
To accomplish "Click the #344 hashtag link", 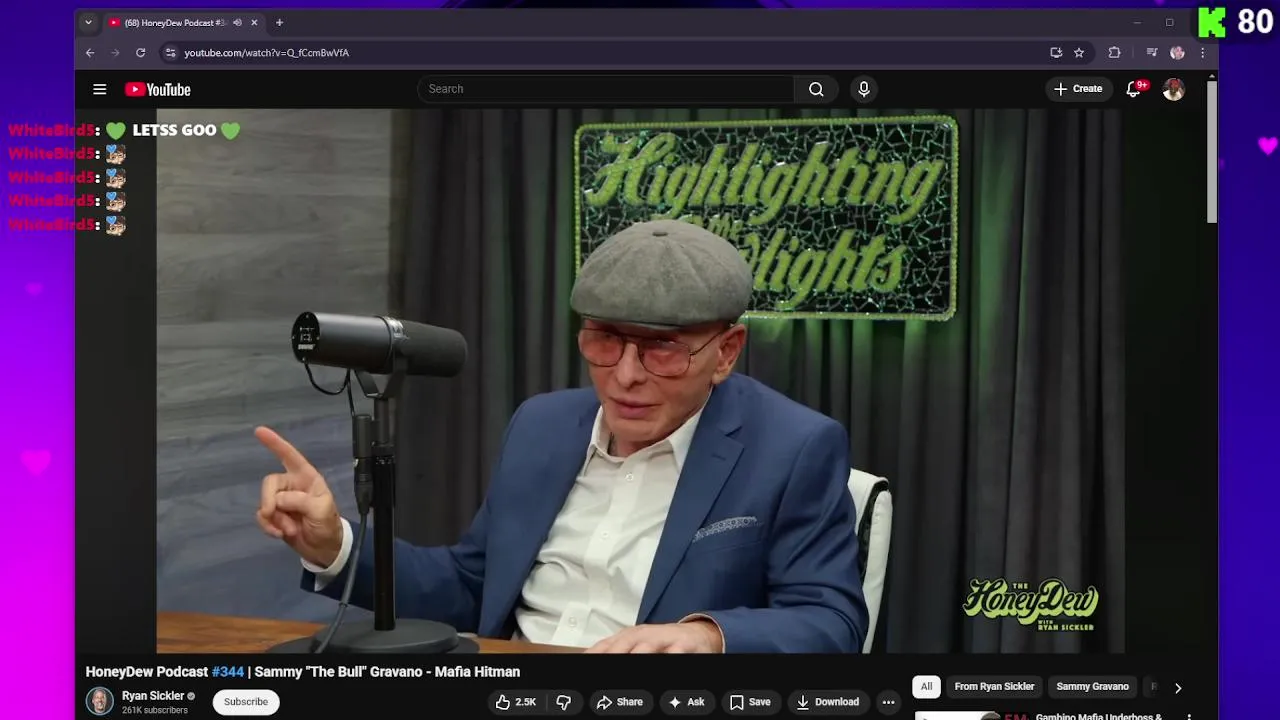I will click(228, 672).
